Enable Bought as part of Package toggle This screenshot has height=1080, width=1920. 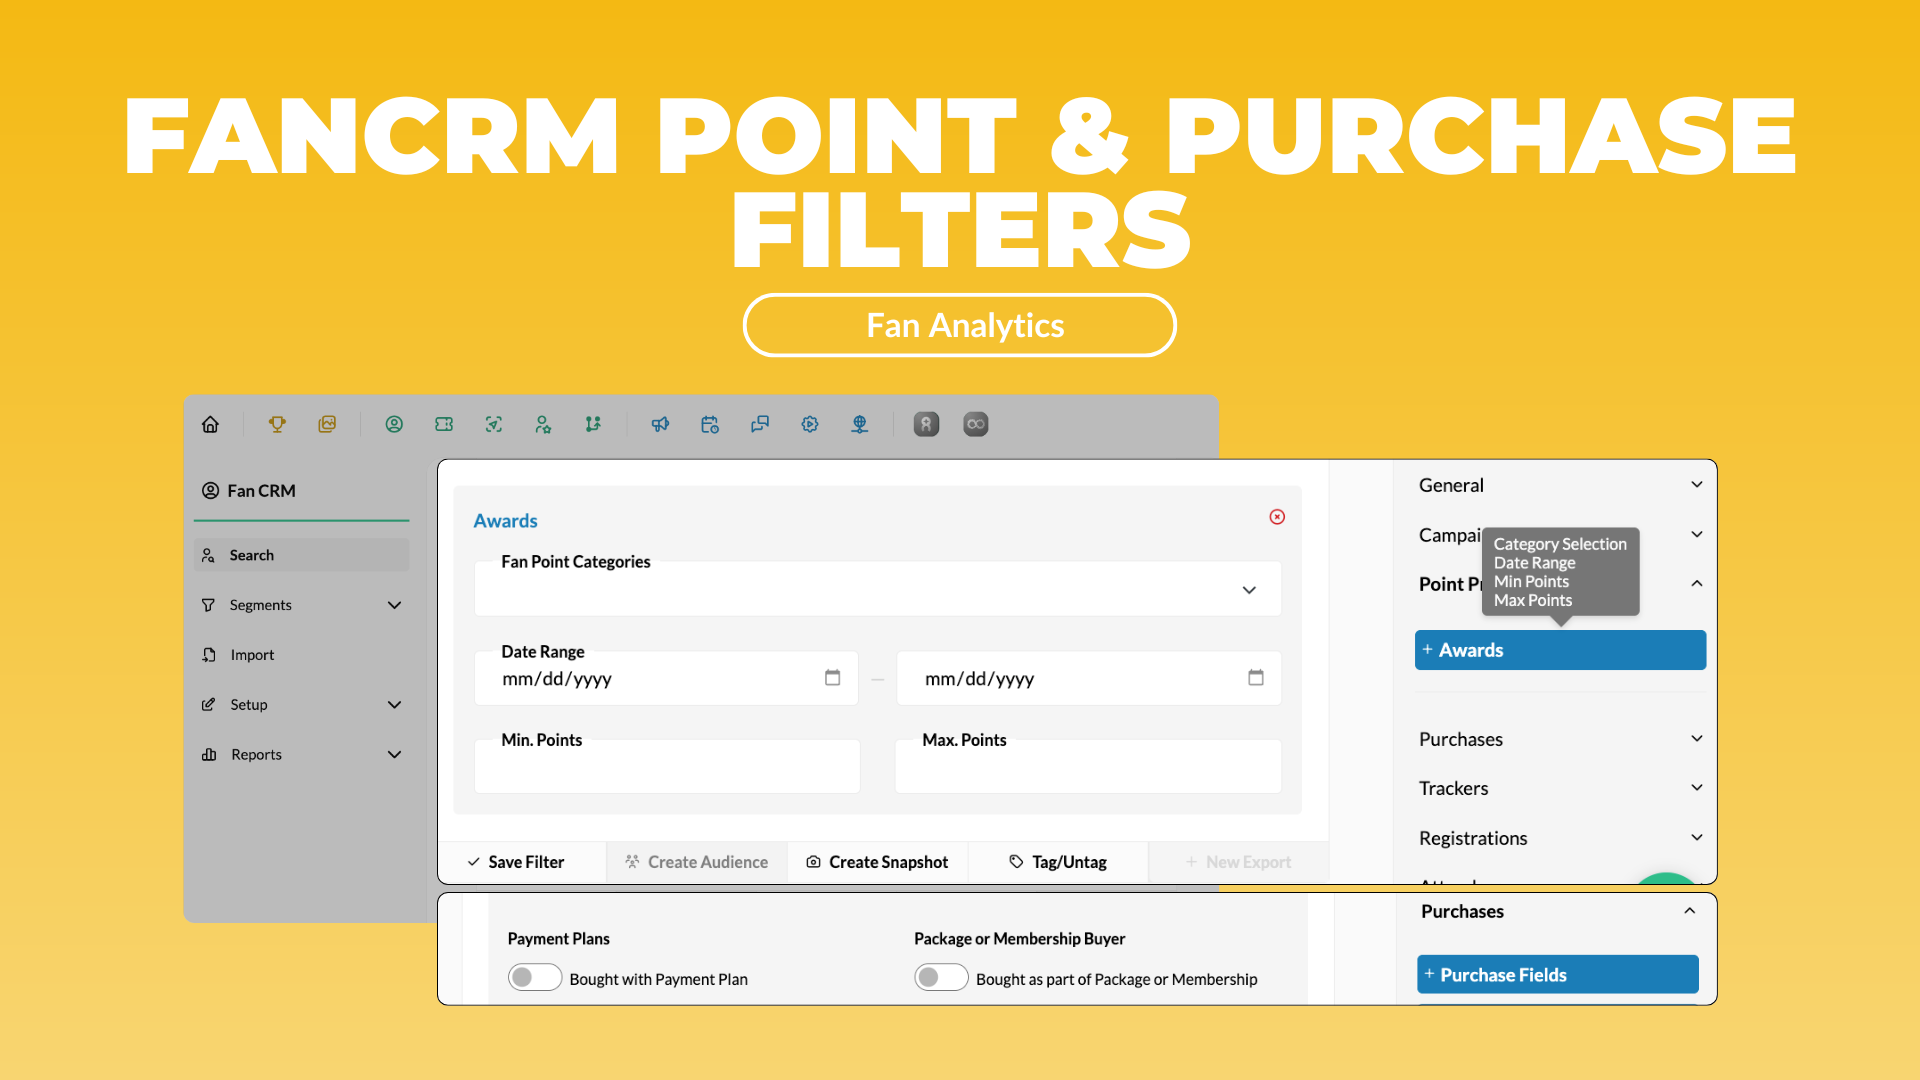(941, 978)
